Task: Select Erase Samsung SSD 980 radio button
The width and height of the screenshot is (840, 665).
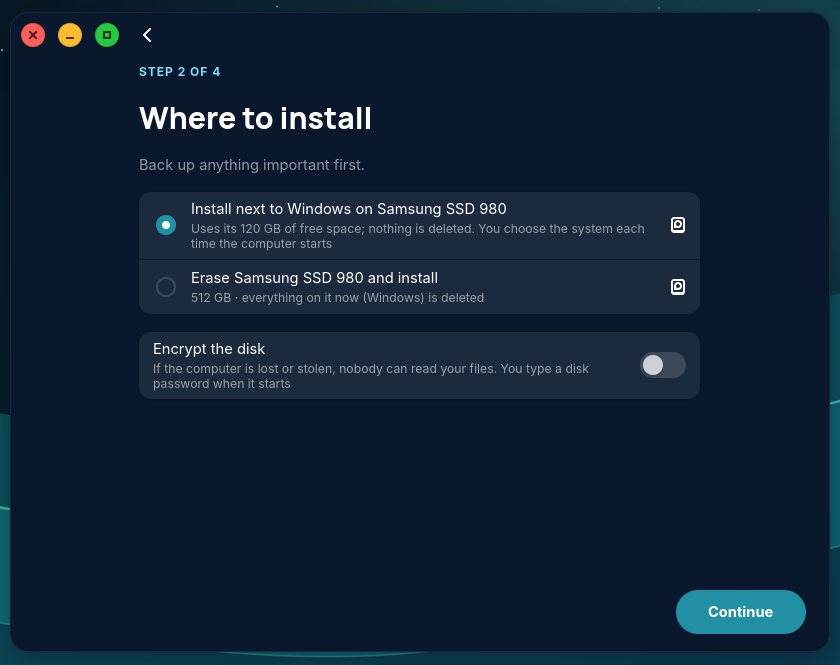Action: point(166,287)
